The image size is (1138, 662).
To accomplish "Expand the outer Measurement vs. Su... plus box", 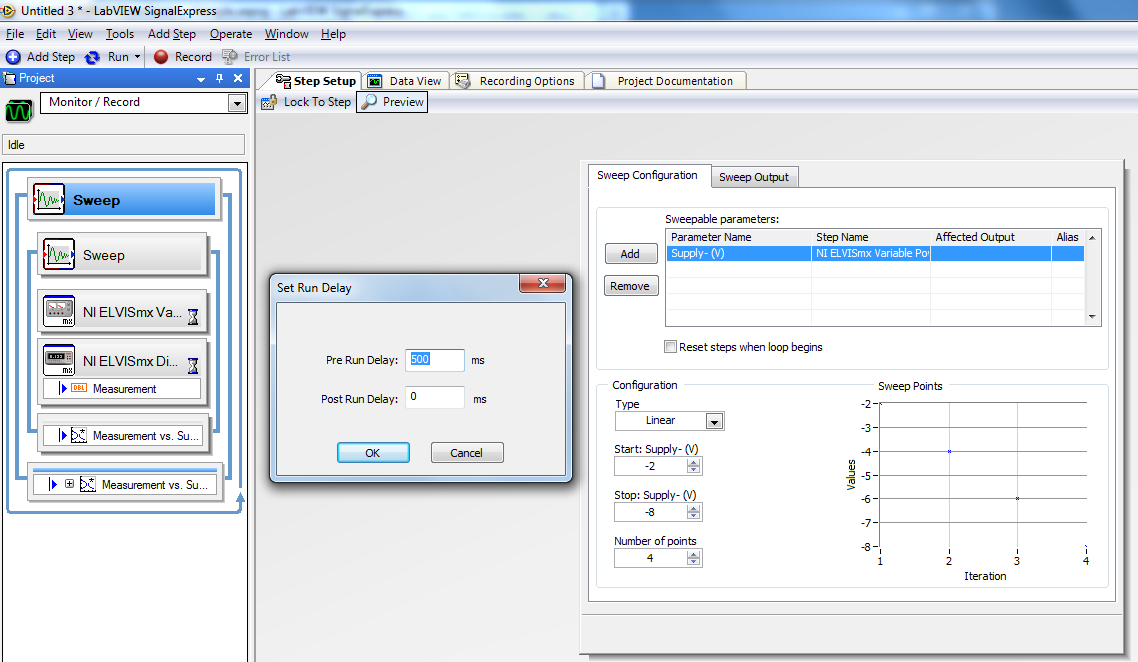I will (70, 483).
